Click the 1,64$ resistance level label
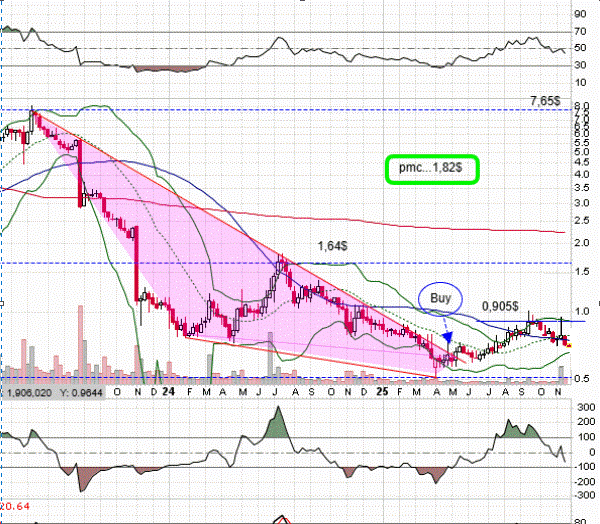The image size is (600, 524). click(334, 245)
